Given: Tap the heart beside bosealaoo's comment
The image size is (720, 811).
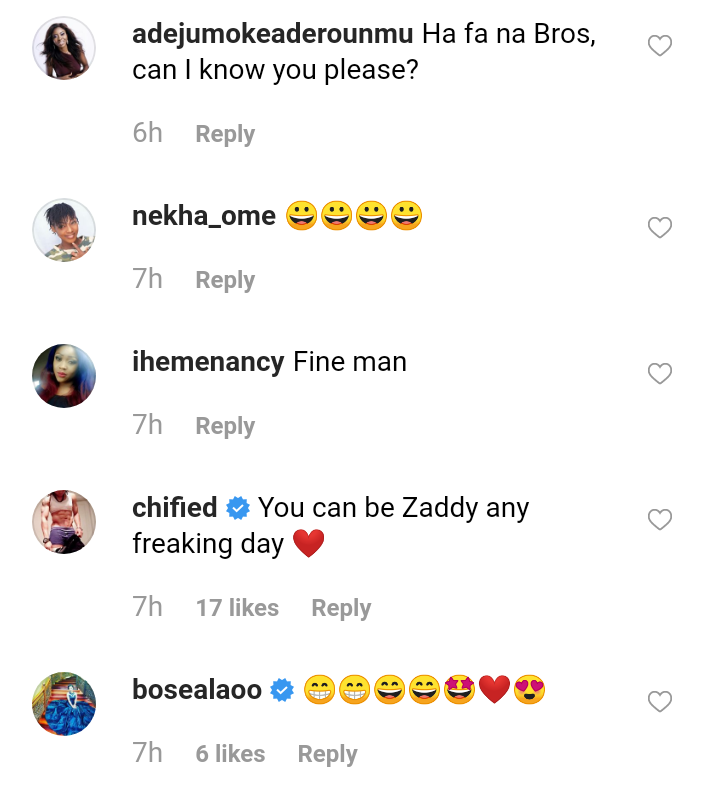Looking at the screenshot, I should click(x=660, y=703).
